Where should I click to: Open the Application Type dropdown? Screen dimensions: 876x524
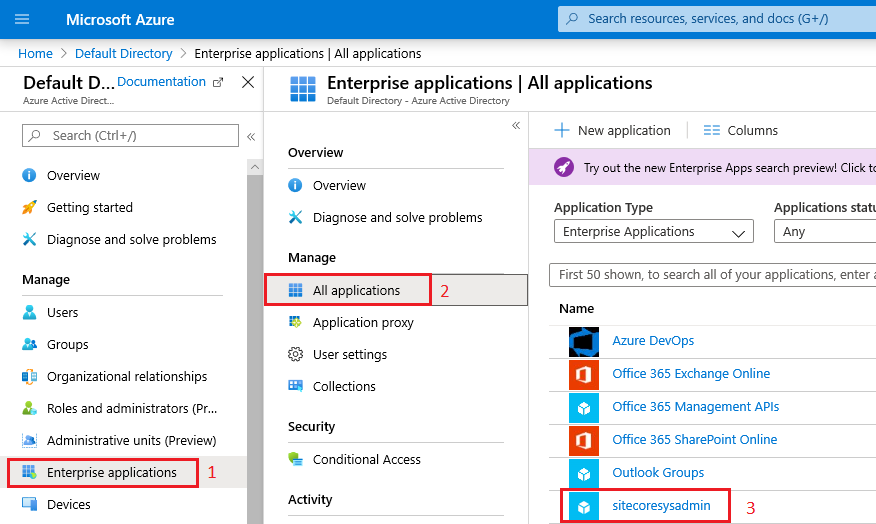(x=654, y=231)
